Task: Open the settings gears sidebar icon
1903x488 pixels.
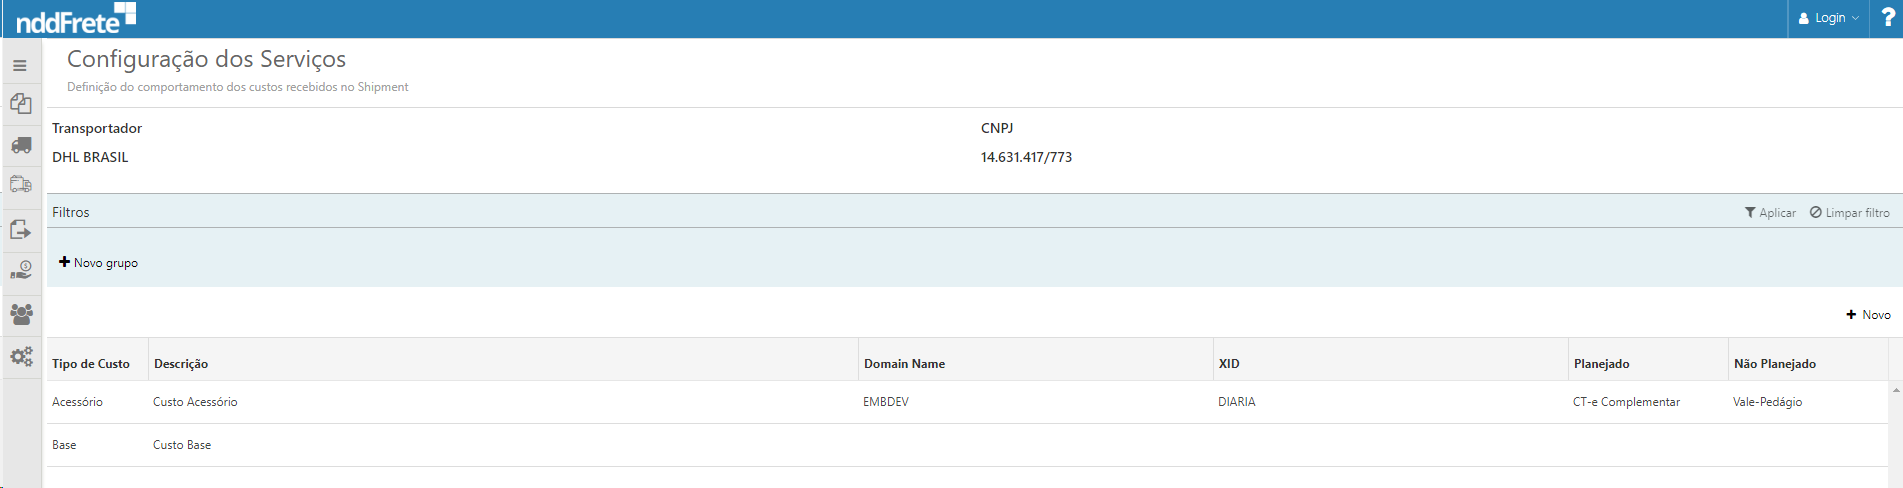Action: [x=21, y=356]
